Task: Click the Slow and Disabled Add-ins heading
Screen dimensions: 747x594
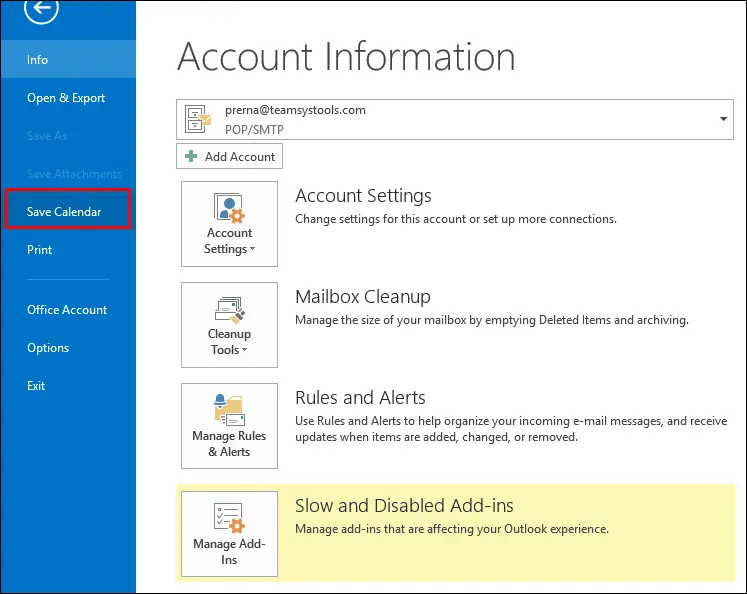Action: coord(404,506)
